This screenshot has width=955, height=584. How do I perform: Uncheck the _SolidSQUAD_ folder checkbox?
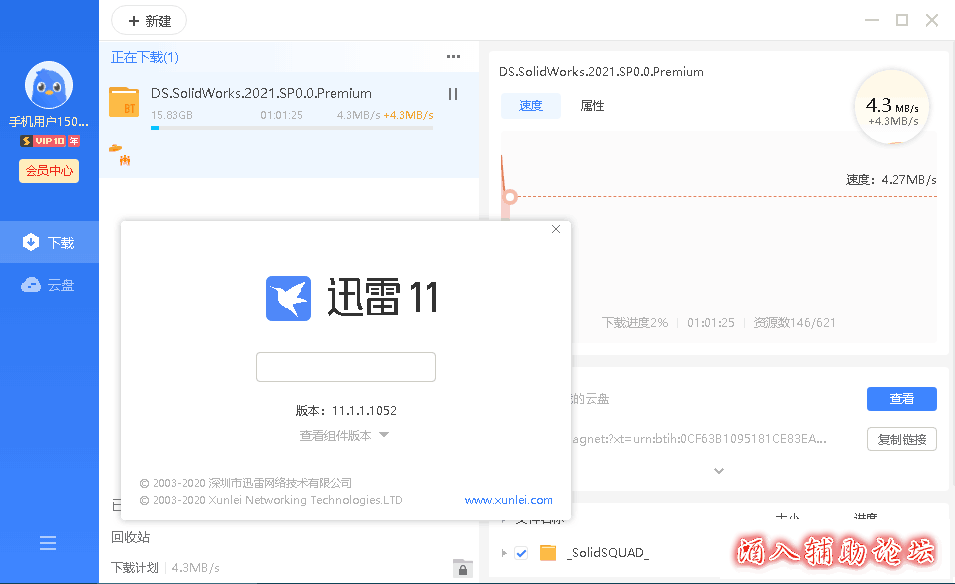coord(521,553)
